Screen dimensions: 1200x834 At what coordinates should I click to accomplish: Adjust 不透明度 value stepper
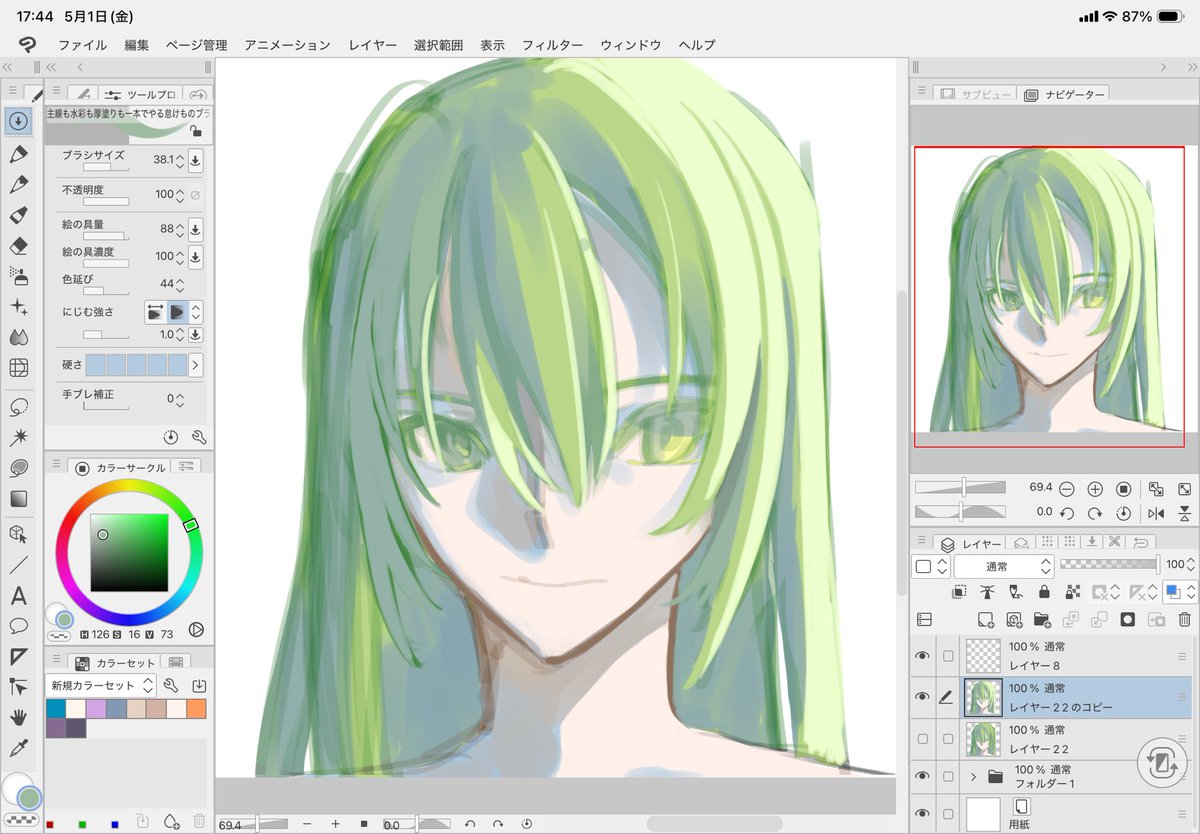coord(180,194)
